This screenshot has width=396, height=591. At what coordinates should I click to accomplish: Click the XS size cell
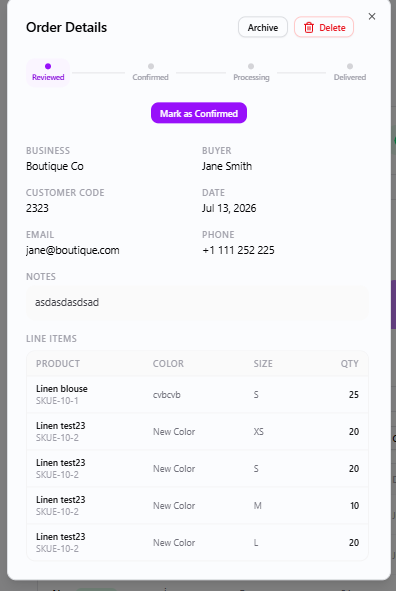[x=258, y=432]
